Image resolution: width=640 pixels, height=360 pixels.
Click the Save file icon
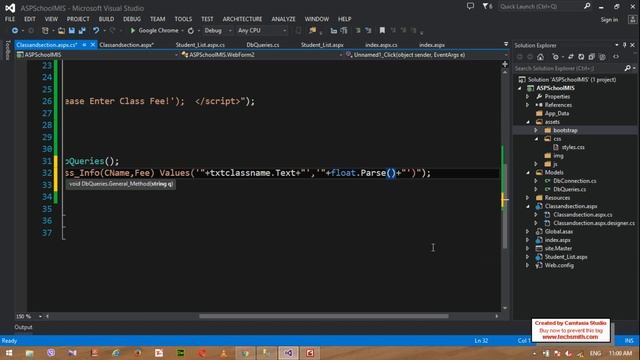pyautogui.click(x=71, y=31)
